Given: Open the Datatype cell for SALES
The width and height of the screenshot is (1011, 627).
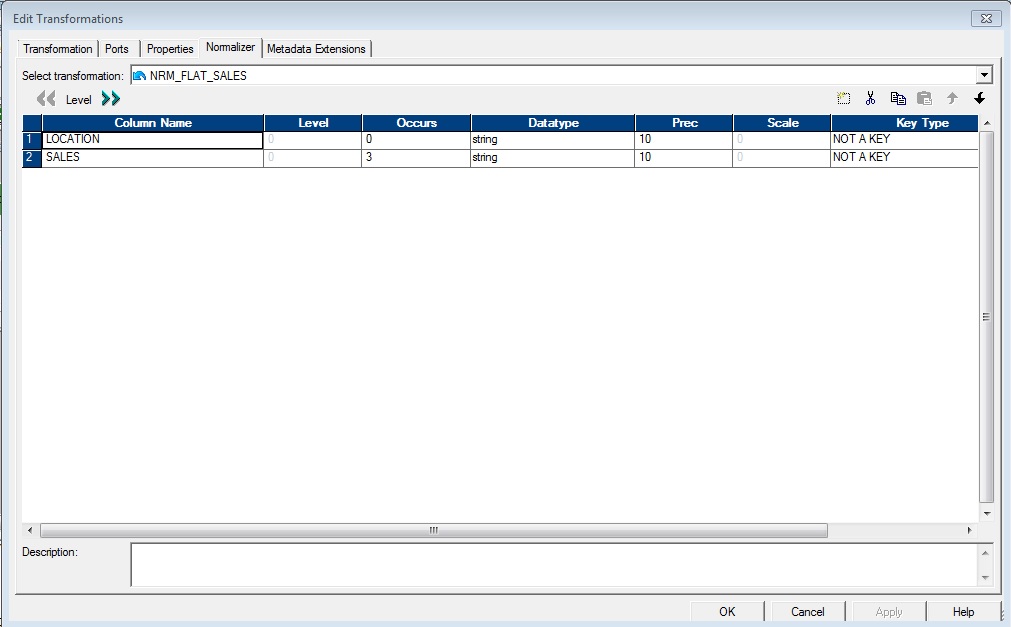Looking at the screenshot, I should tap(552, 157).
